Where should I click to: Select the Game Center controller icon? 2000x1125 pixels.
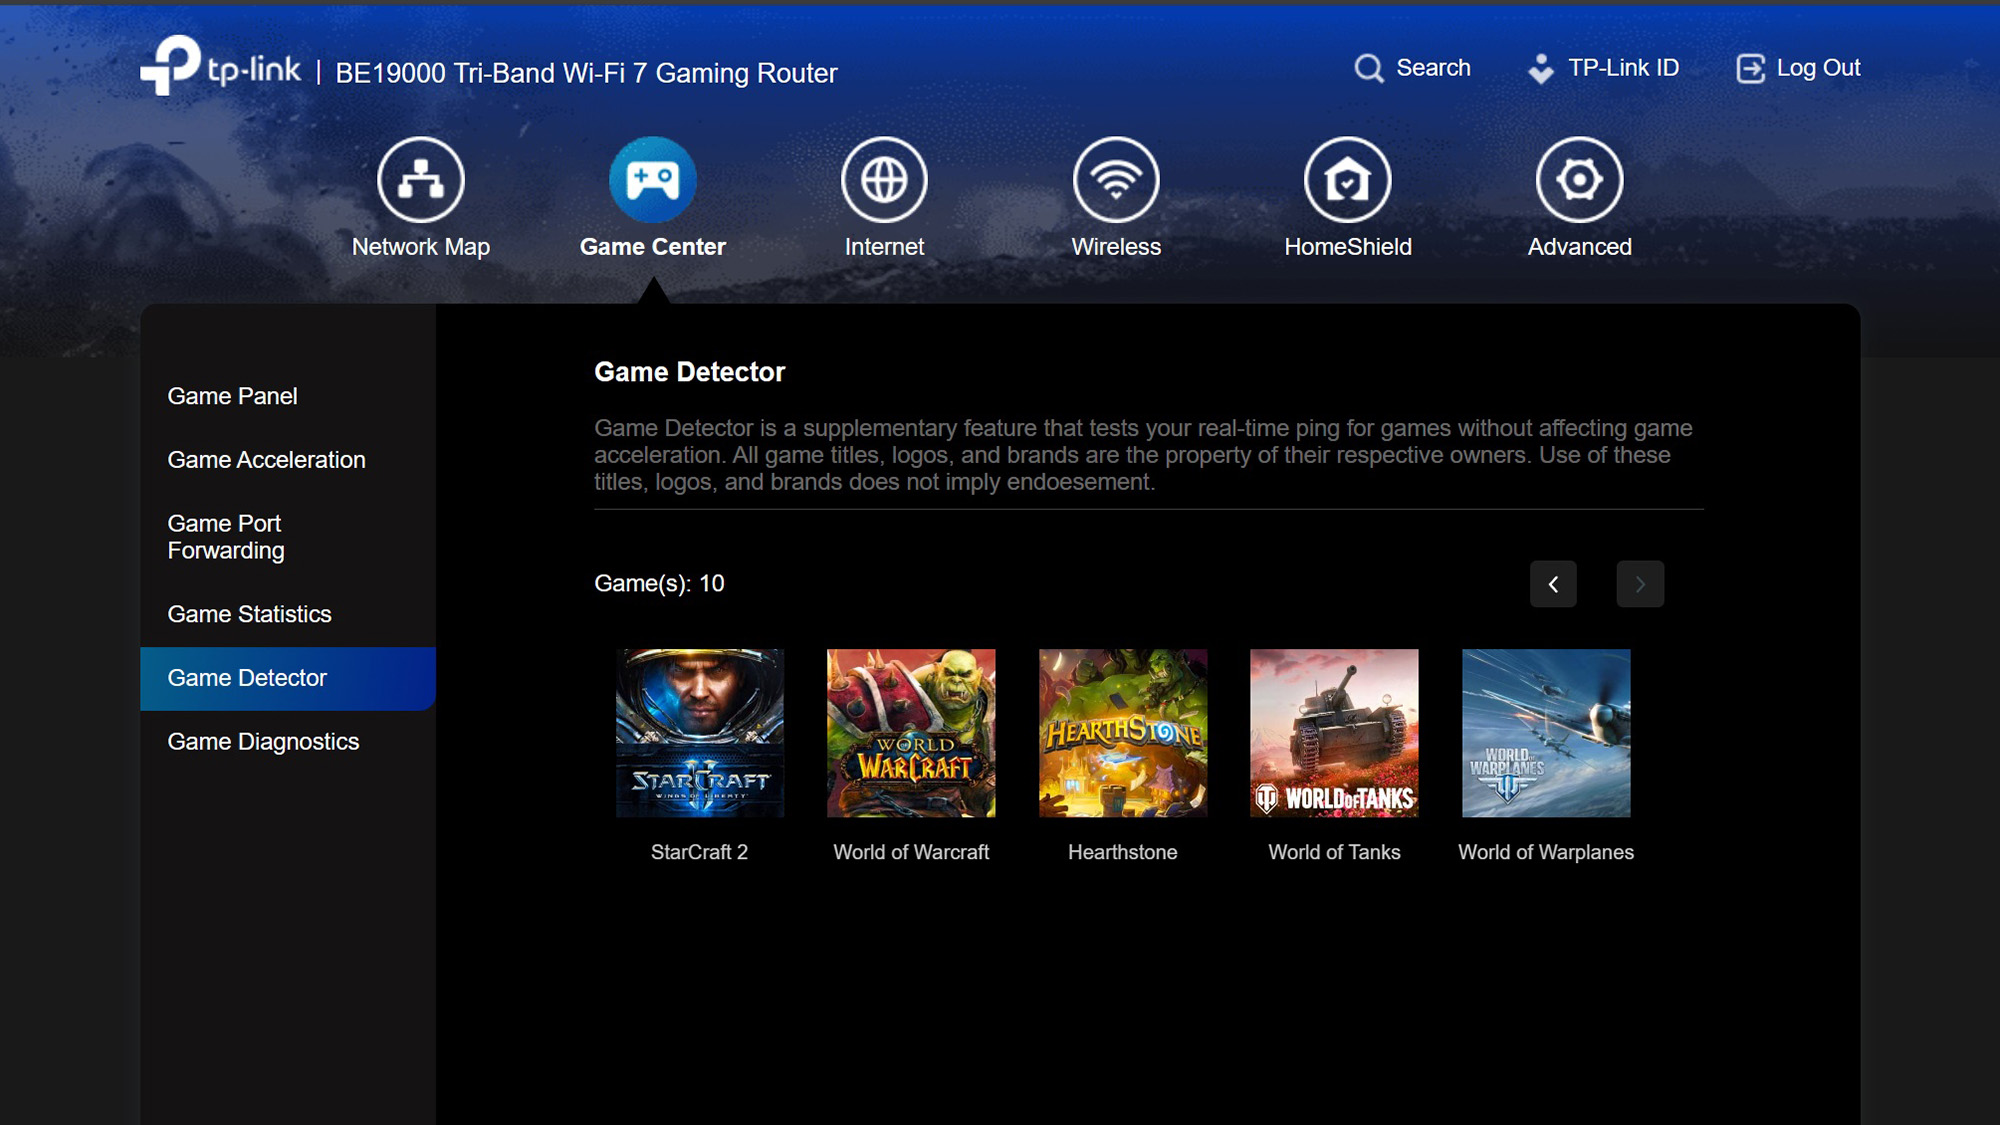click(x=652, y=180)
